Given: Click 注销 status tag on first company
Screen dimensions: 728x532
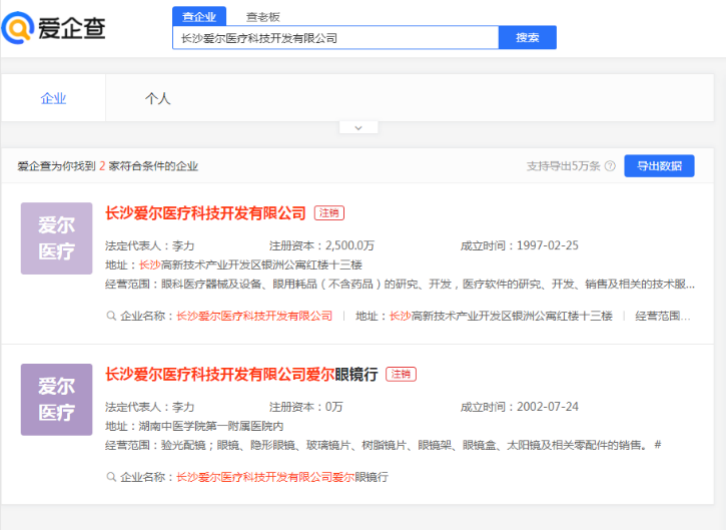Looking at the screenshot, I should tap(330, 213).
